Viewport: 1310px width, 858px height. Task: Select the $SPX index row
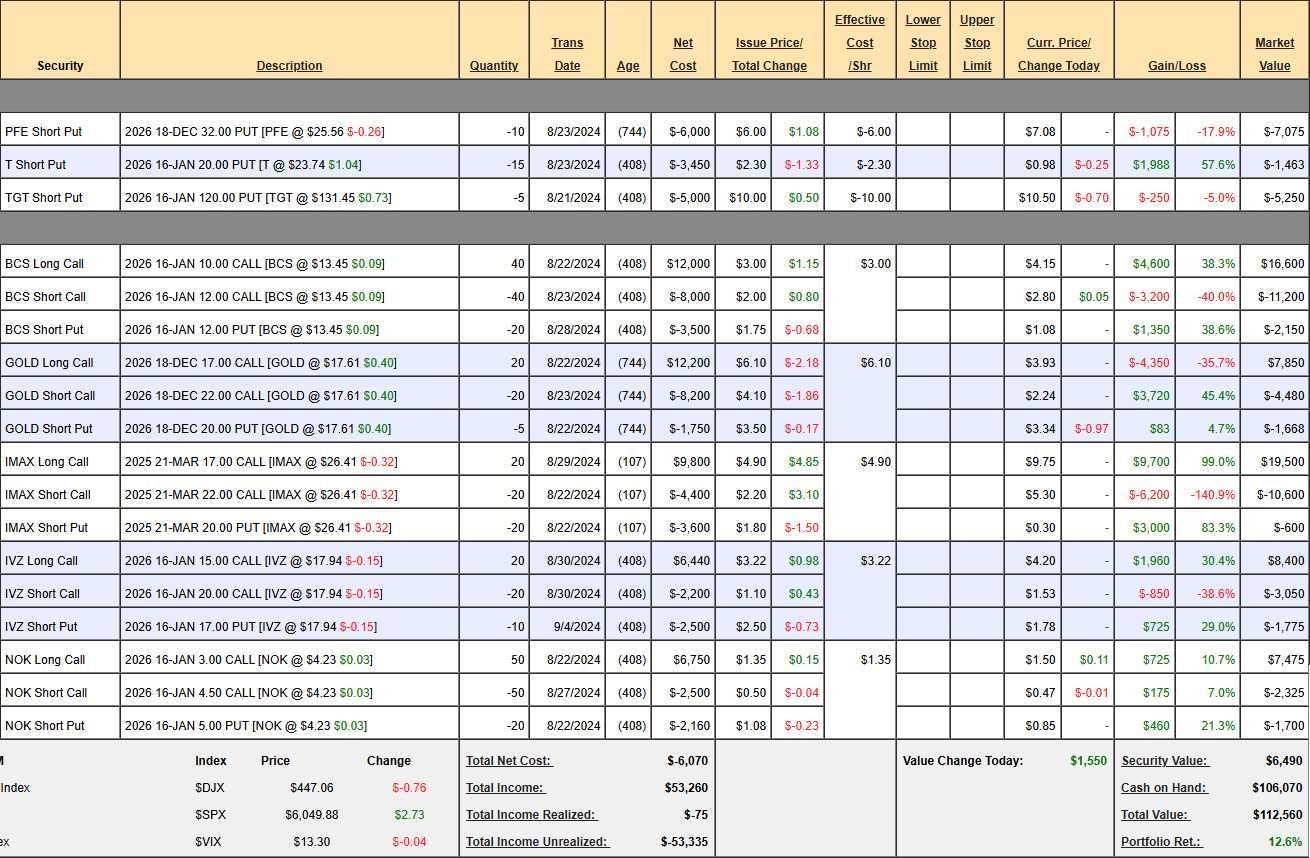(209, 815)
